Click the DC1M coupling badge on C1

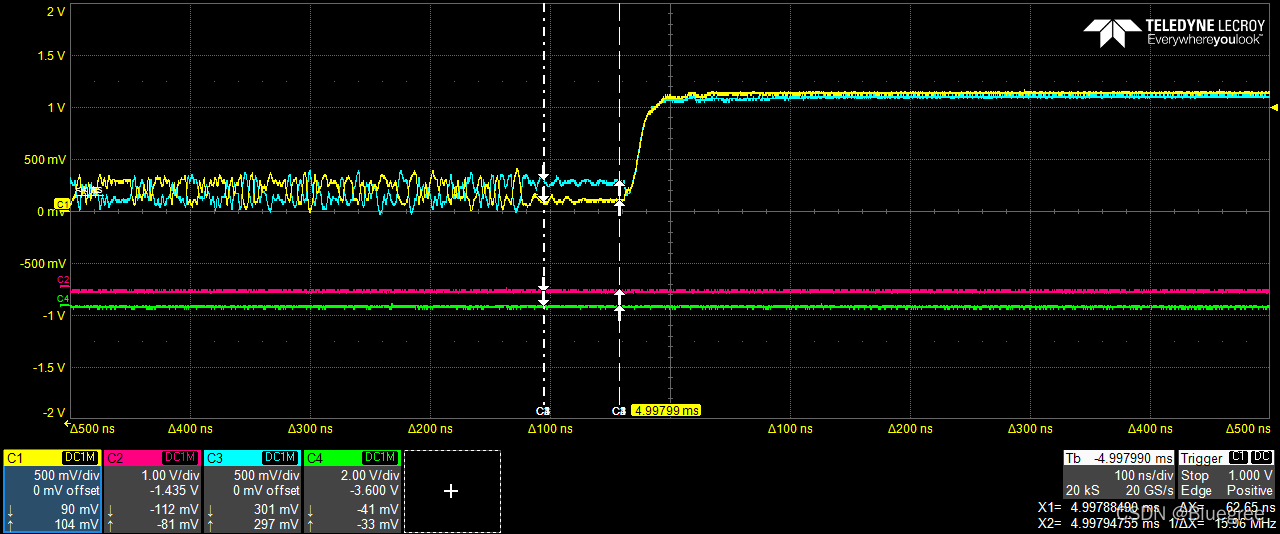pos(80,458)
